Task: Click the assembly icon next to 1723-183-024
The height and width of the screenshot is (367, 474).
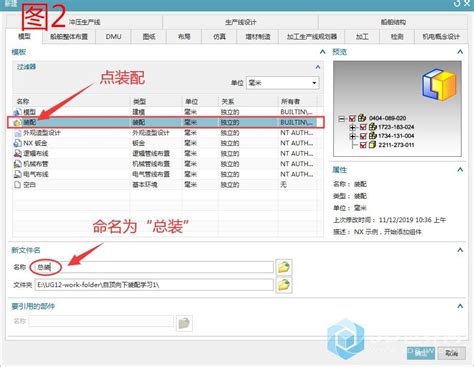Action: tap(373, 127)
